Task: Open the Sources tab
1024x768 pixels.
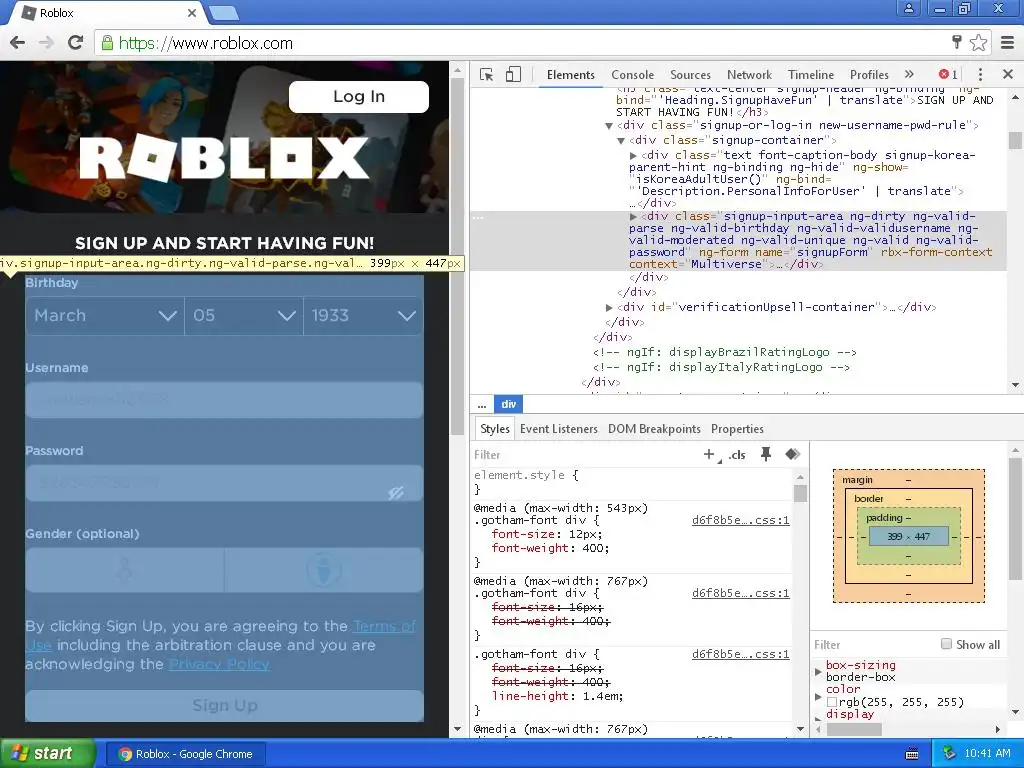Action: coord(690,74)
